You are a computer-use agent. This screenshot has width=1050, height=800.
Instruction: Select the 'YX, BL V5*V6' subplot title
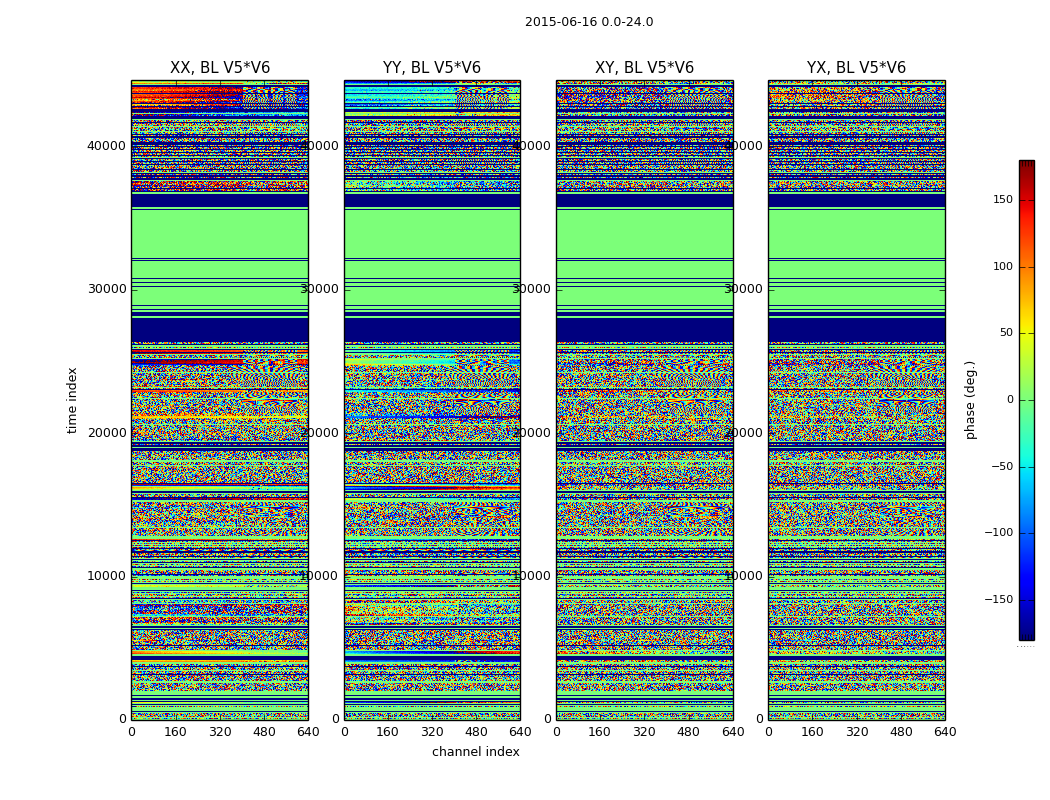pyautogui.click(x=856, y=68)
